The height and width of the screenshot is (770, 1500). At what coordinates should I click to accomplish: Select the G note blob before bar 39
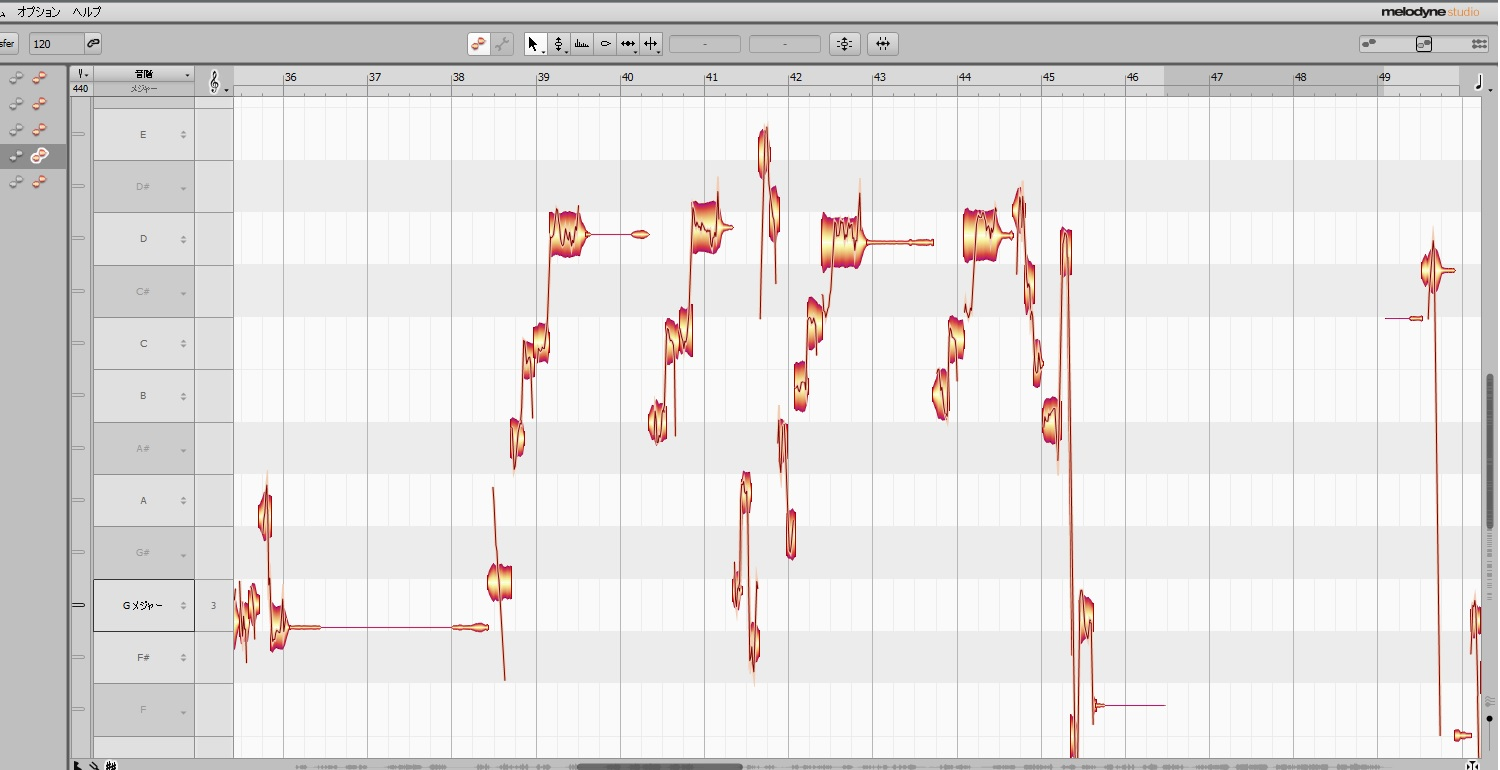pyautogui.click(x=500, y=582)
